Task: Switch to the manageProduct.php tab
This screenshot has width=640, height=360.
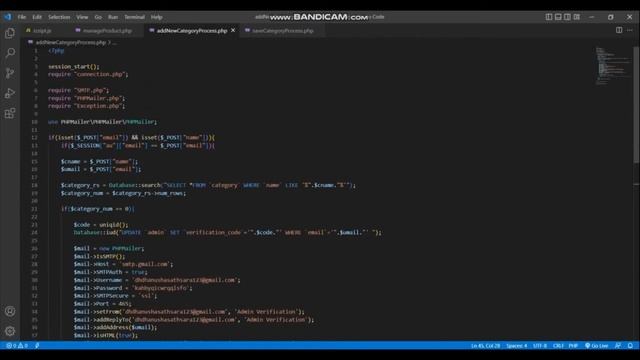Action: [x=107, y=31]
